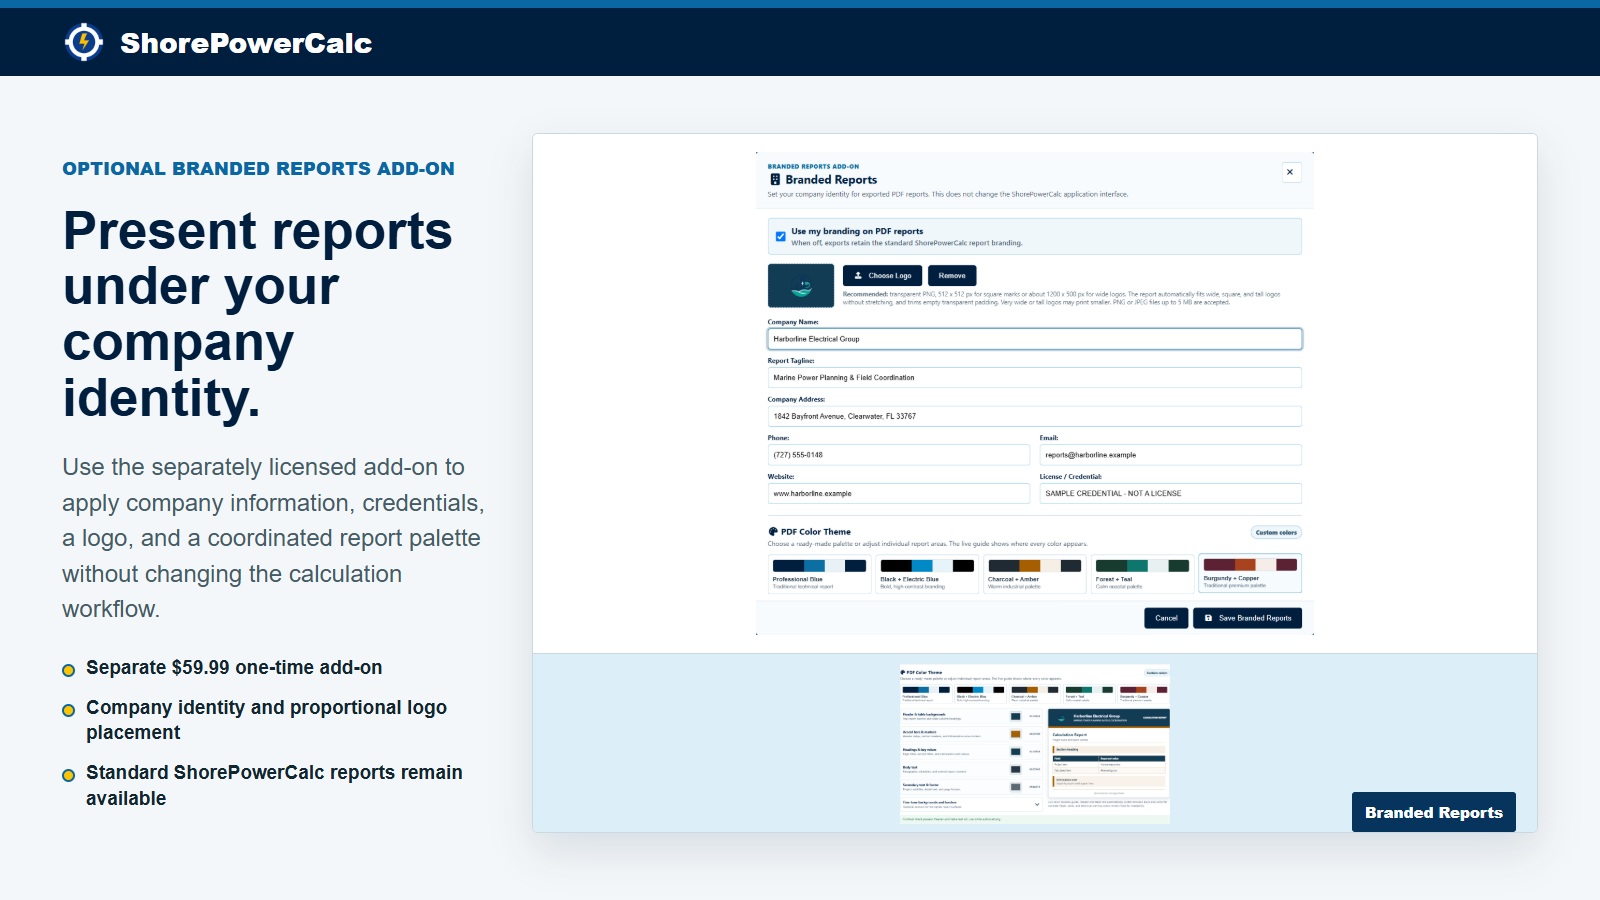Close the Branded Reports dialog
Image resolution: width=1600 pixels, height=900 pixels.
pos(1290,172)
